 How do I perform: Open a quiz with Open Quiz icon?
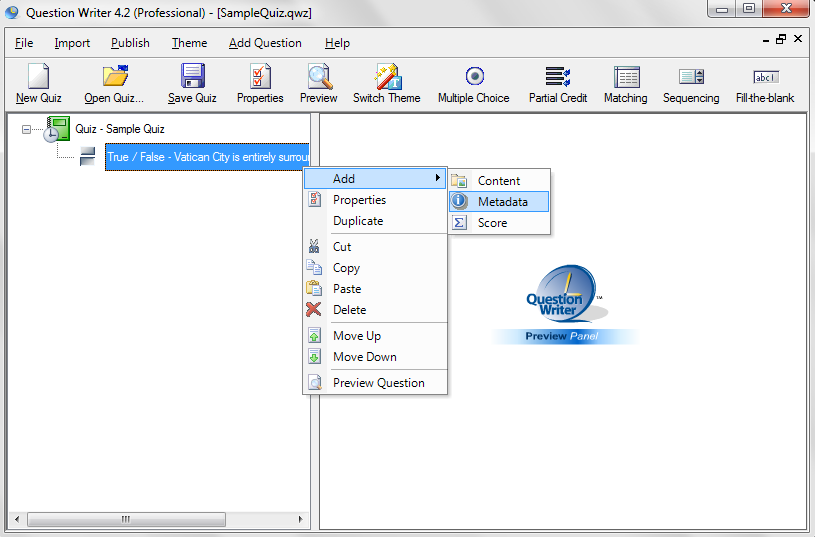tap(115, 76)
